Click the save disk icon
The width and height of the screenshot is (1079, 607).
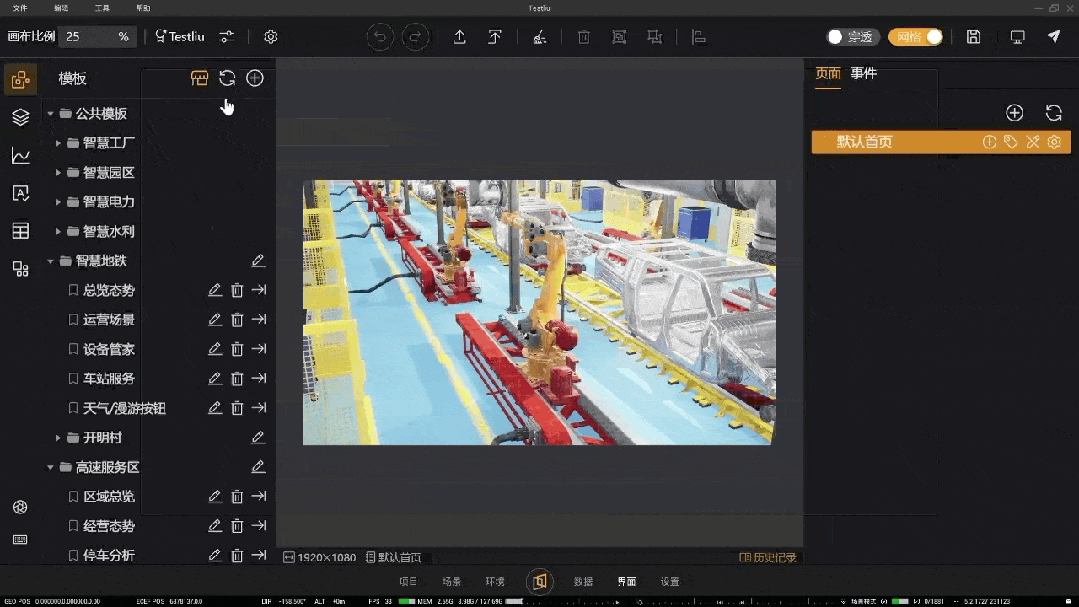coord(973,37)
